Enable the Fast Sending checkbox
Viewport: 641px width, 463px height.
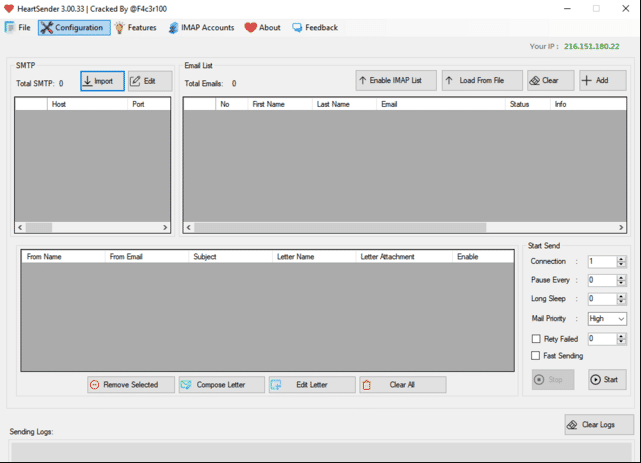(x=536, y=356)
